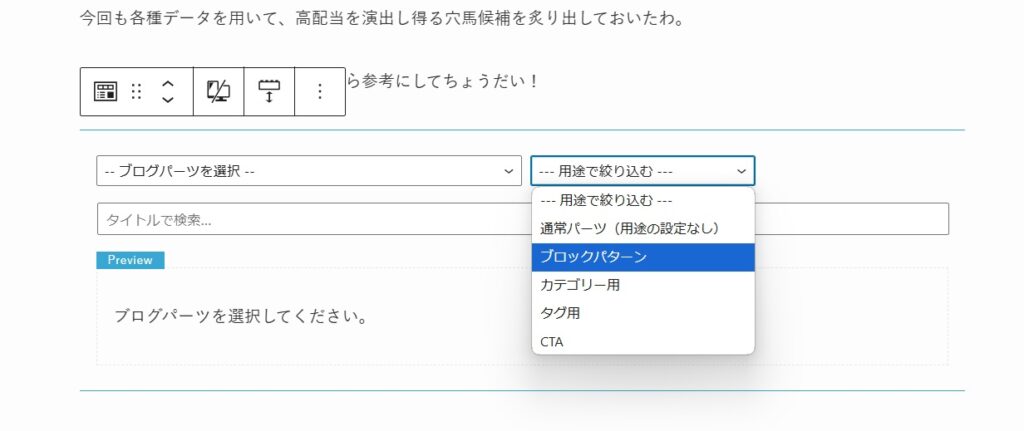Screen dimensions: 1024x431
Task: Open the block options three-dot menu
Action: point(320,91)
